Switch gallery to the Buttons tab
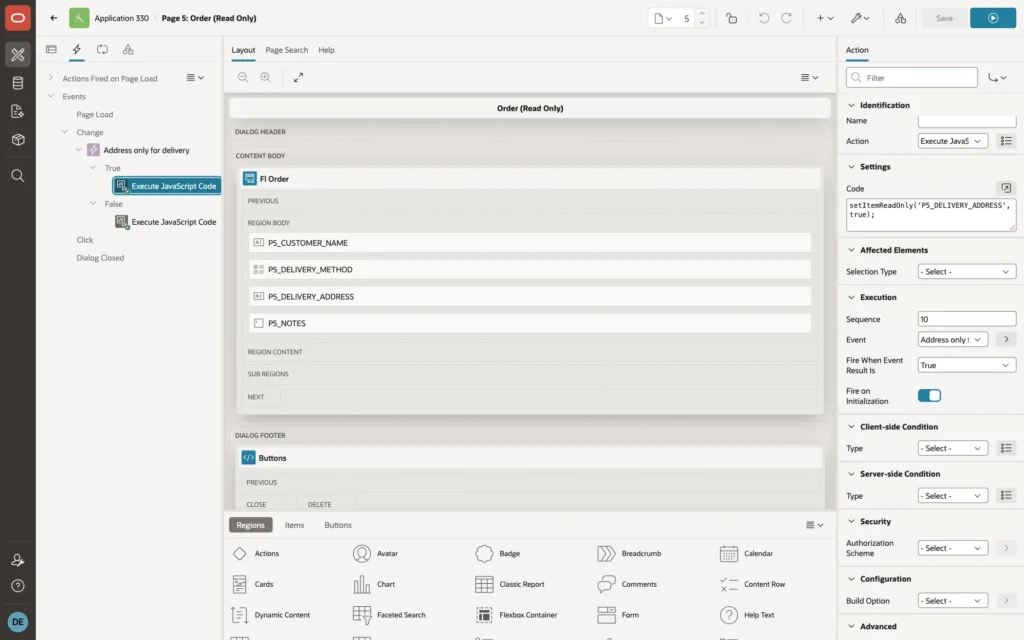This screenshot has width=1024, height=640. click(x=338, y=525)
